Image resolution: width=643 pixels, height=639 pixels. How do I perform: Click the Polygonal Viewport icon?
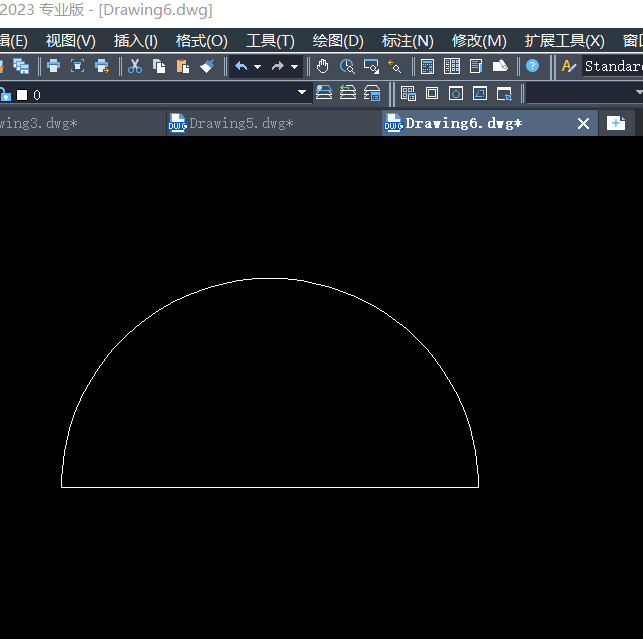coord(456,94)
